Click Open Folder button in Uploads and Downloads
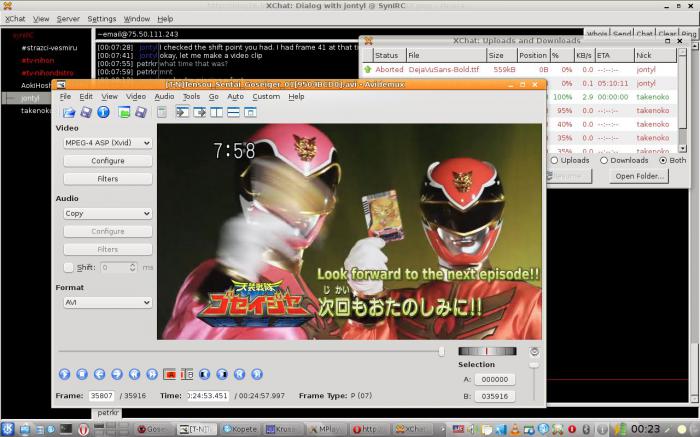Viewport: 700px width, 437px height. 639,176
